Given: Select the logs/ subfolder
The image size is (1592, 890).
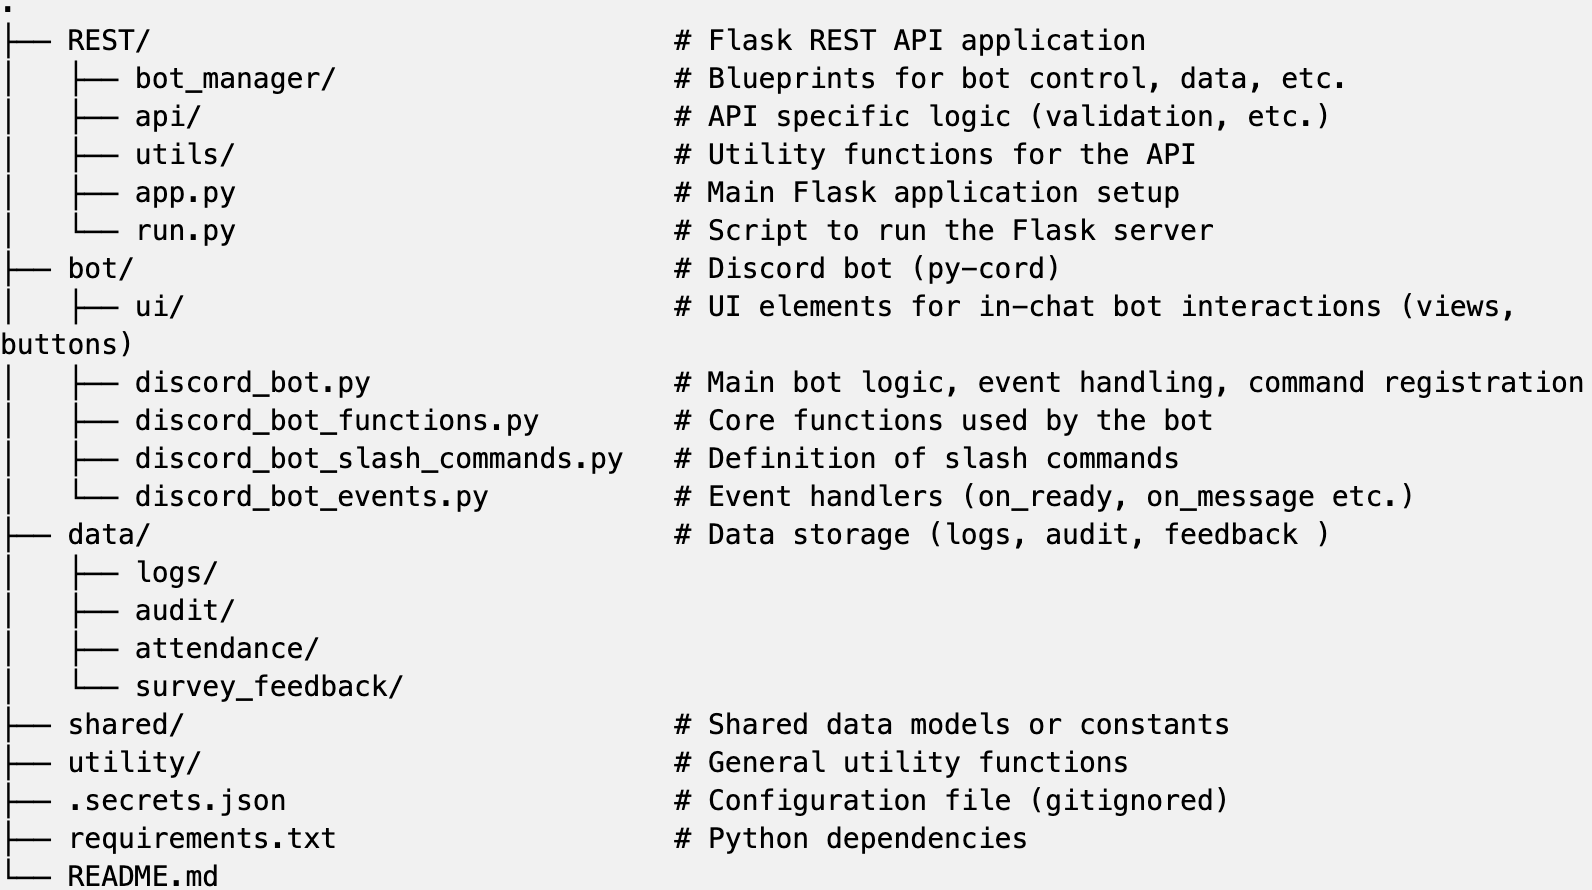Looking at the screenshot, I should [176, 573].
